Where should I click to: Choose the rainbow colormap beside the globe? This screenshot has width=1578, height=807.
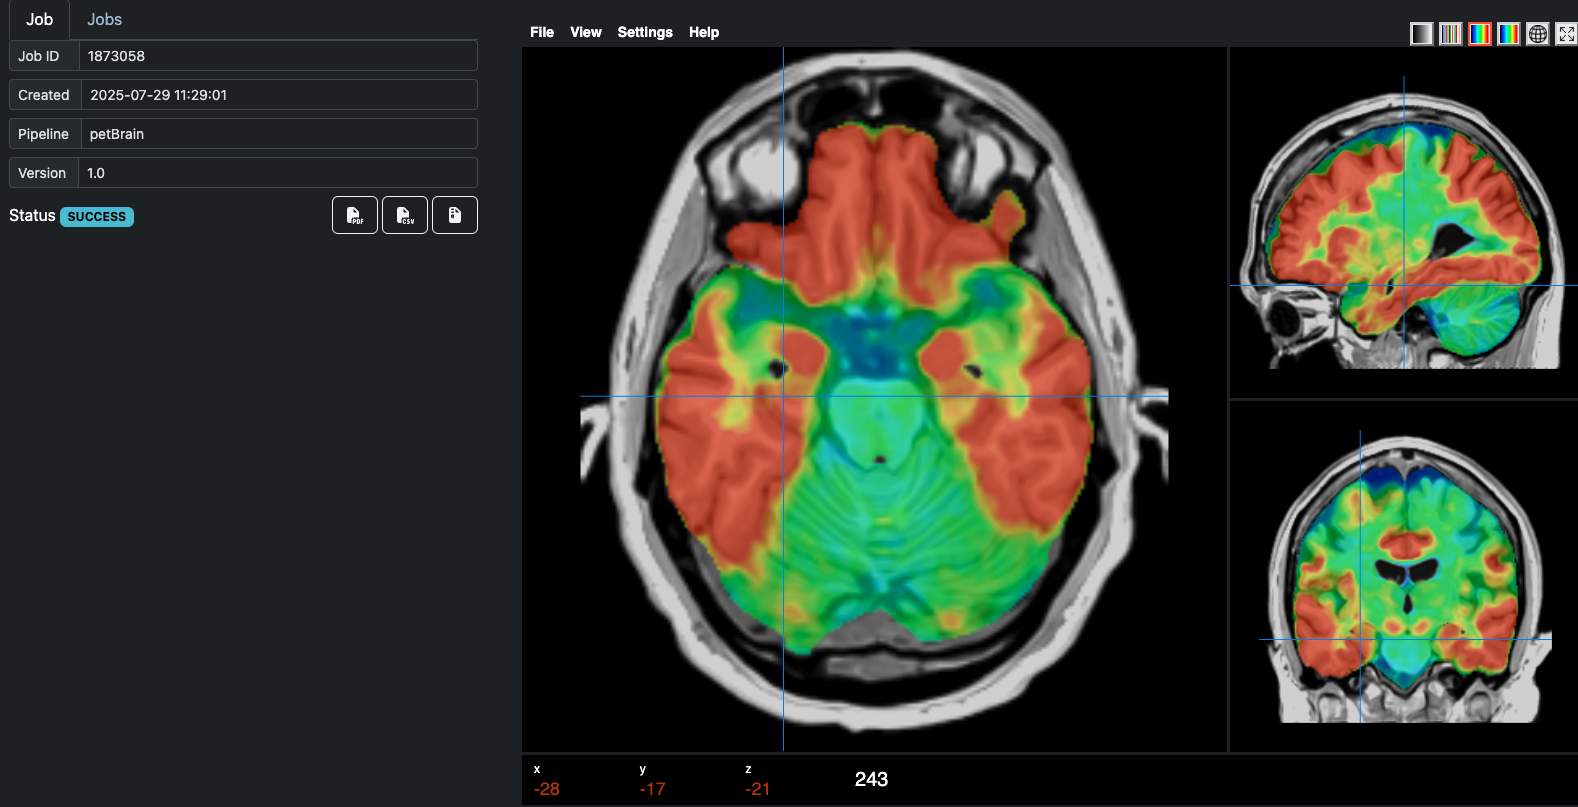[1508, 34]
